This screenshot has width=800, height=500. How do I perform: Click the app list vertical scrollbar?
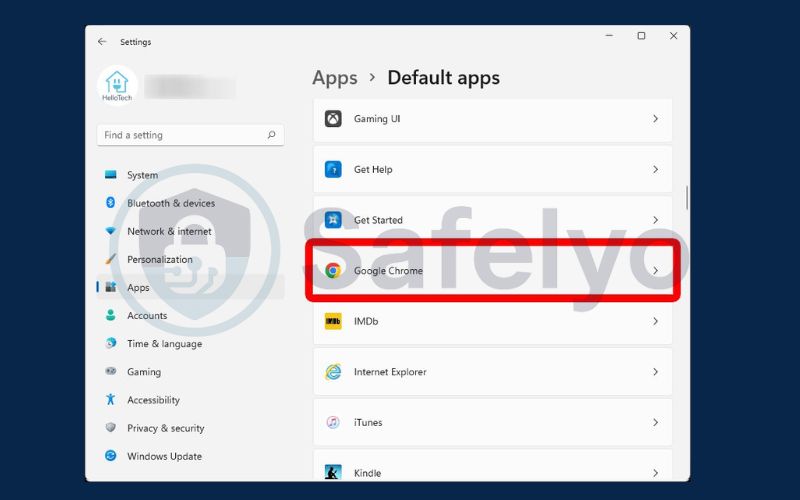click(x=687, y=198)
